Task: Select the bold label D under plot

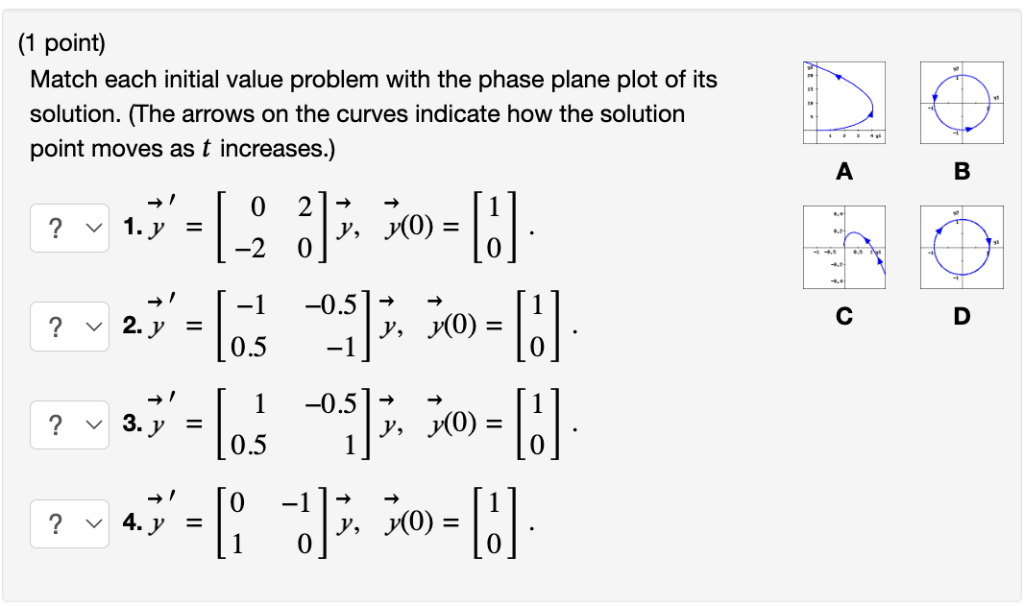Action: click(x=962, y=317)
